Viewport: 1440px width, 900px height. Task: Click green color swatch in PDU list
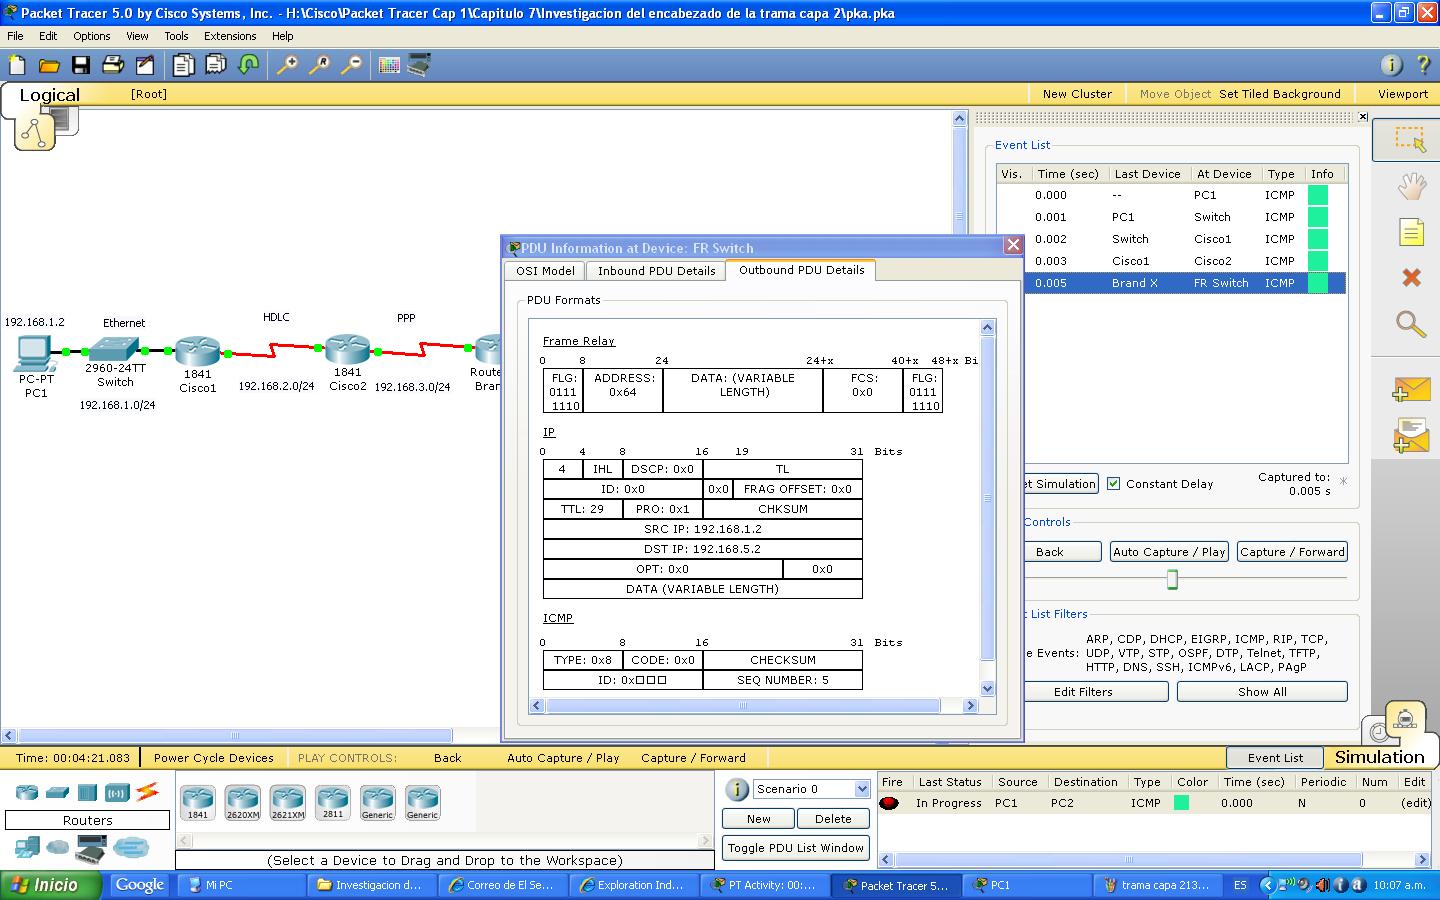point(1181,803)
